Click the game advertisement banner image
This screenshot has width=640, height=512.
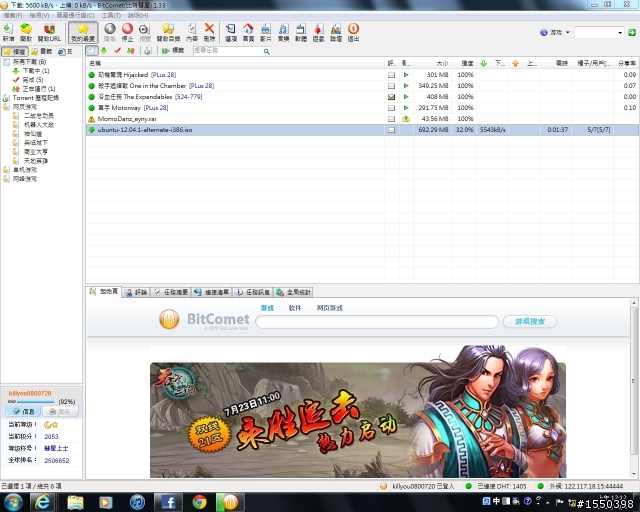[x=358, y=412]
